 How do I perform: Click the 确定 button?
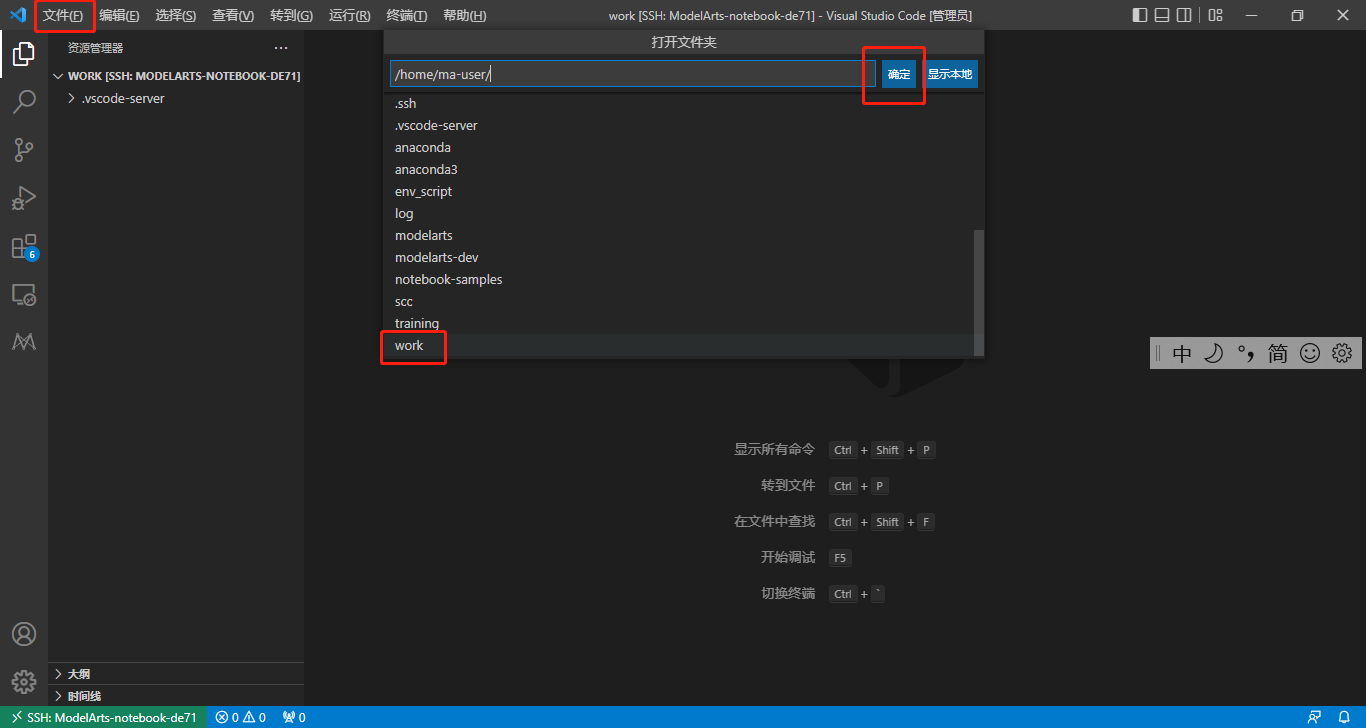click(x=899, y=74)
